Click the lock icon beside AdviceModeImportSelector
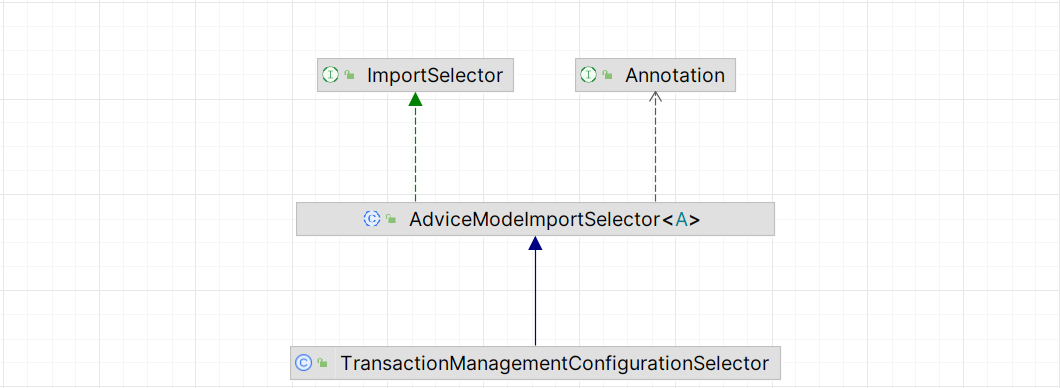1060x388 pixels. coord(391,219)
